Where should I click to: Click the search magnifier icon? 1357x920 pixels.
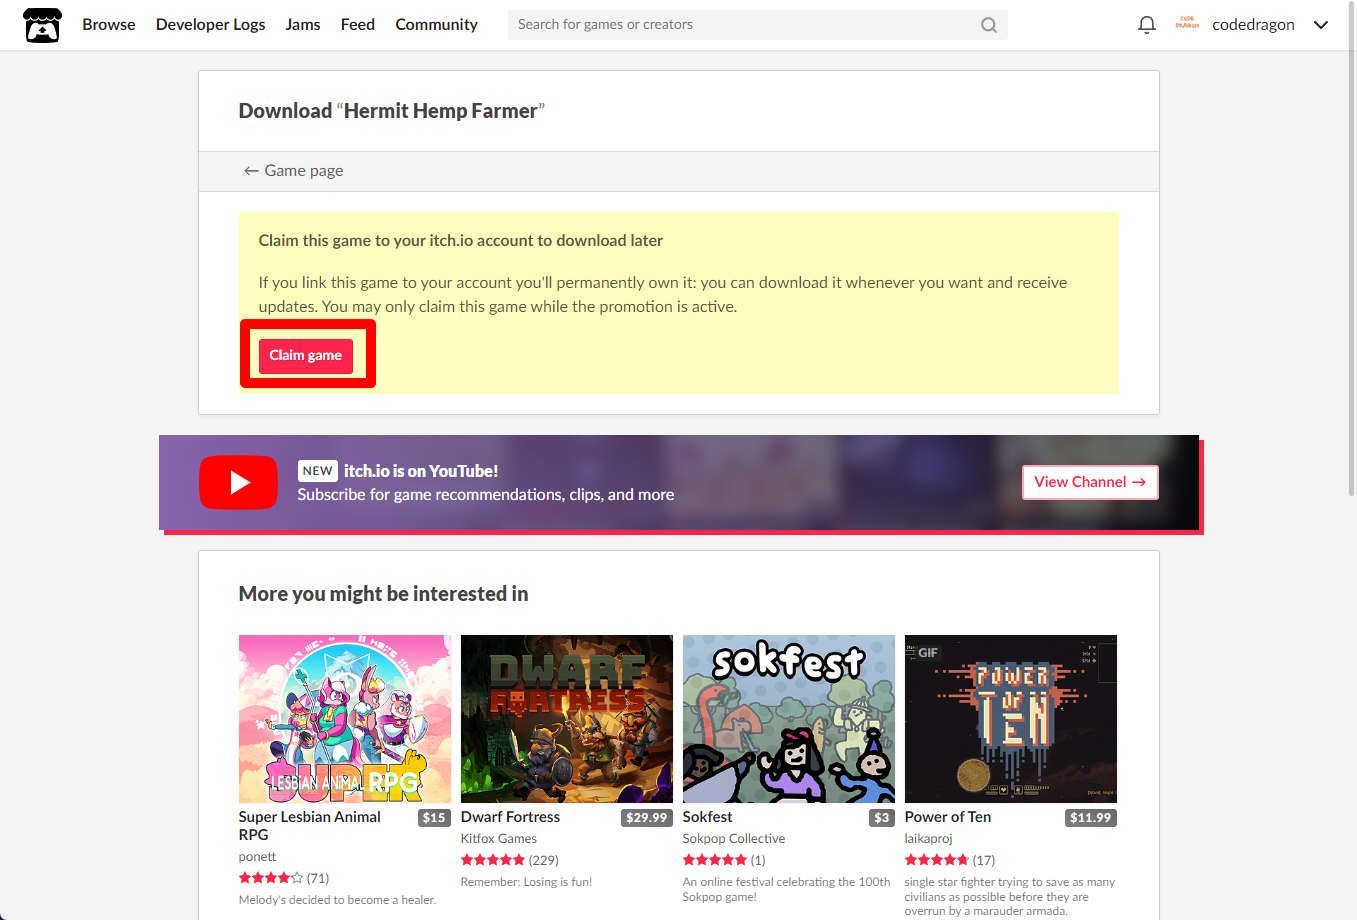[x=989, y=25]
